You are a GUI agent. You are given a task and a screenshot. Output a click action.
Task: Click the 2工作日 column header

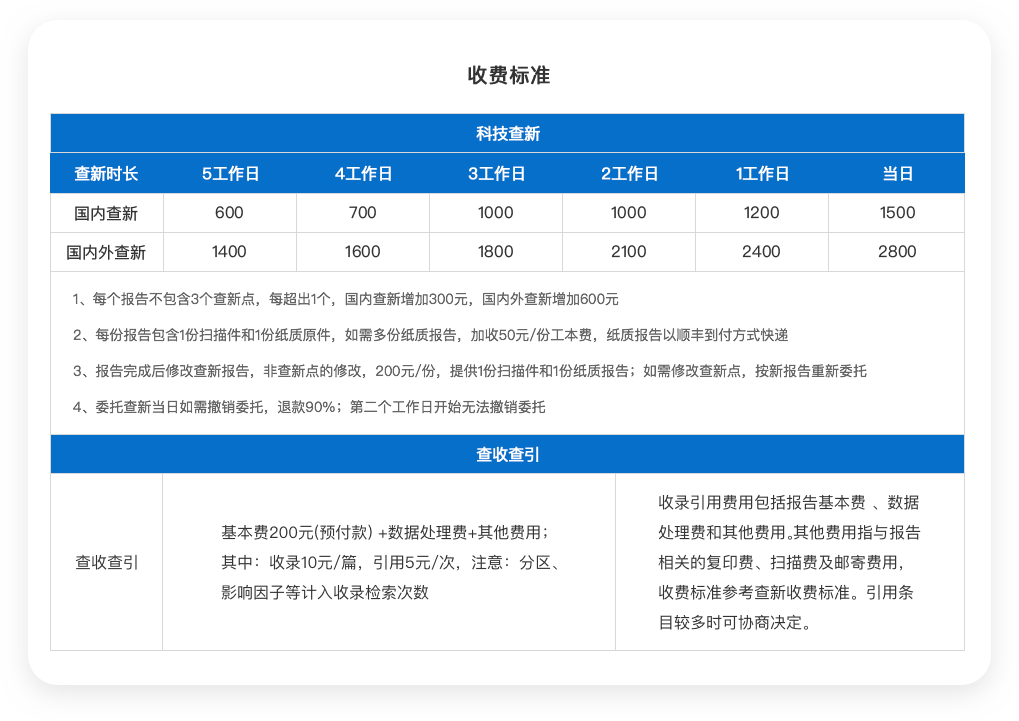pos(629,174)
